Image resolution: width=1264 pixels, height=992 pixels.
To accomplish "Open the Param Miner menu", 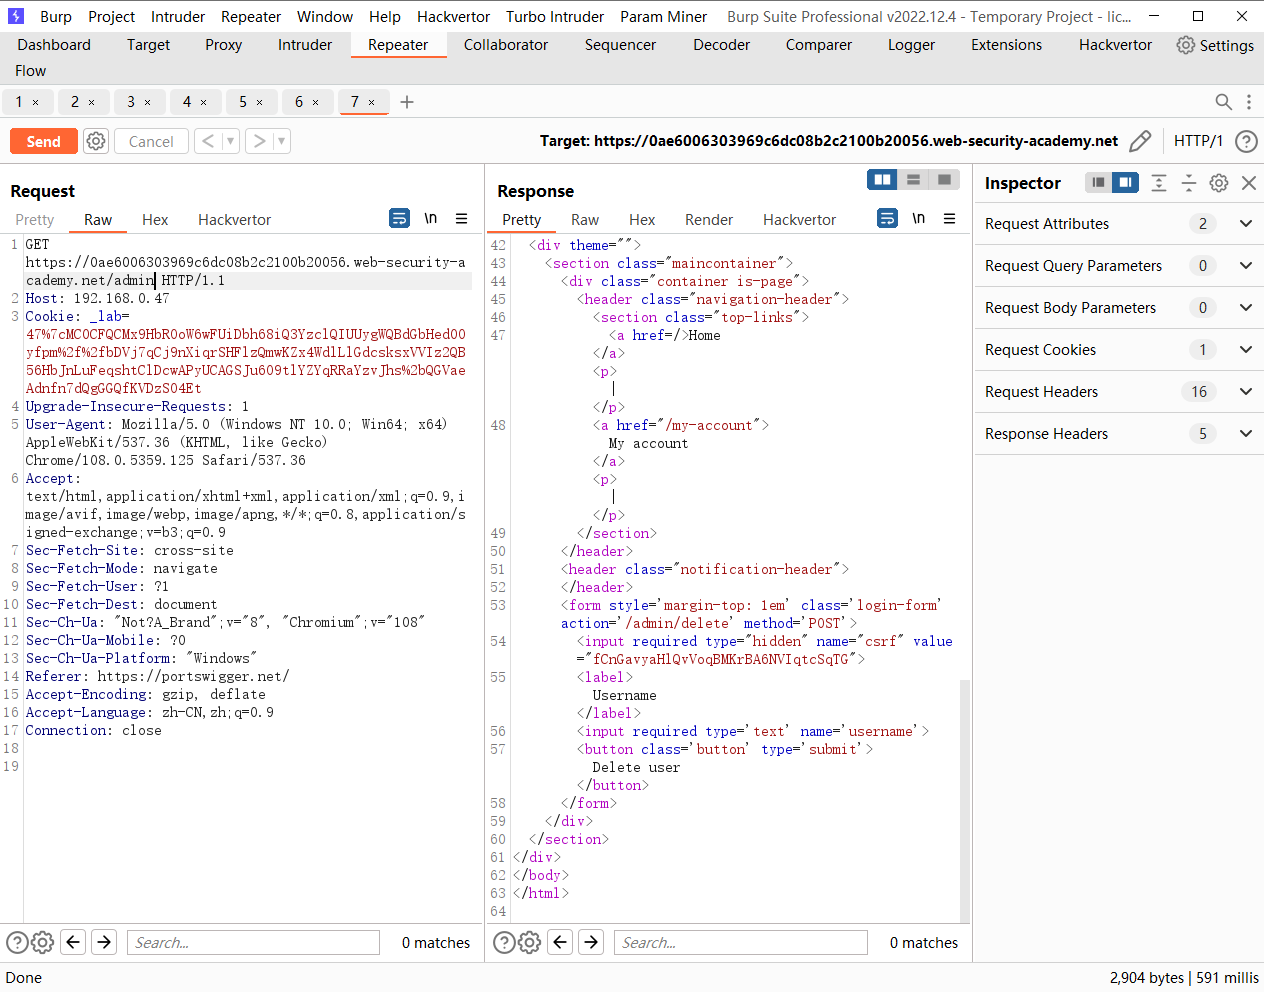I will click(663, 16).
